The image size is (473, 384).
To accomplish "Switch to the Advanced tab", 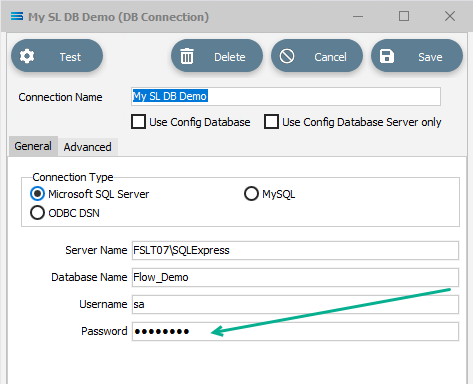I will pos(88,147).
